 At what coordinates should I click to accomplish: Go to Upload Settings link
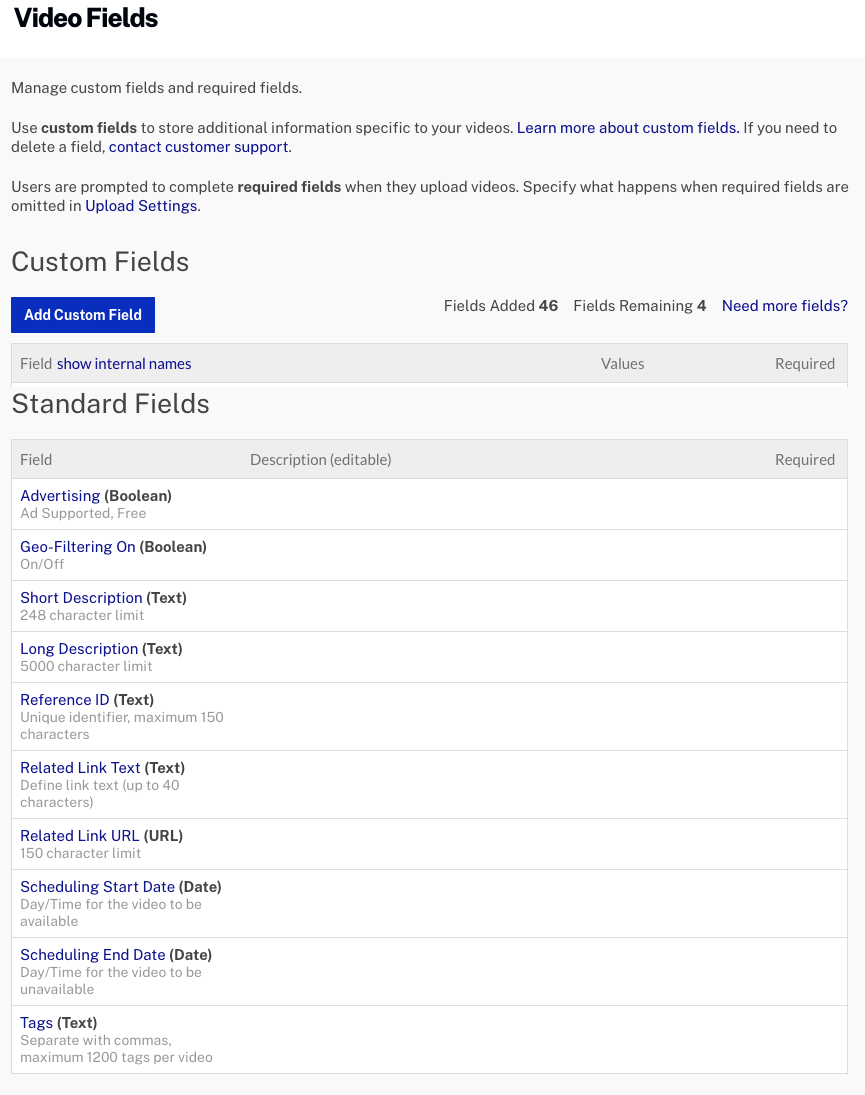click(x=141, y=206)
